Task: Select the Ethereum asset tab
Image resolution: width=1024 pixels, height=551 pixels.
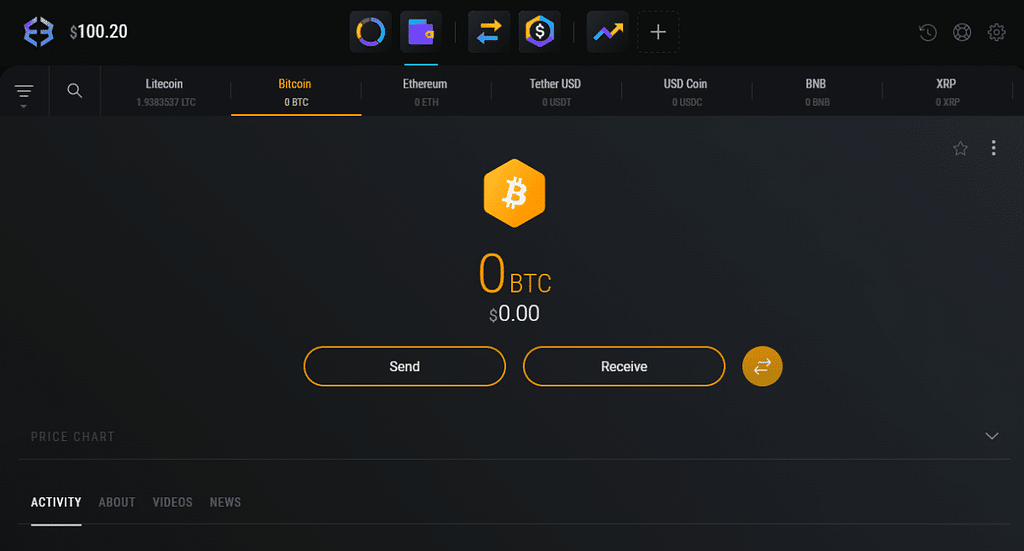Action: click(426, 91)
